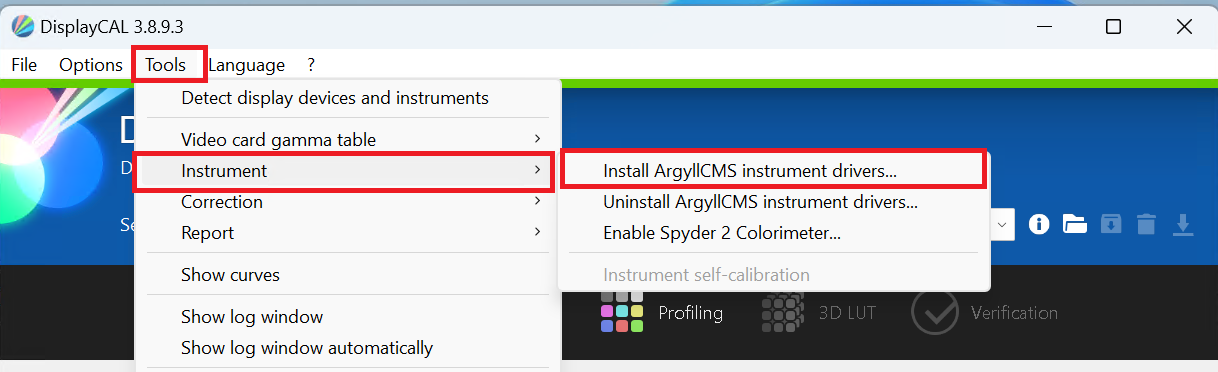The image size is (1218, 372).
Task: Click the DisplayCAL logo in title bar
Action: 21,27
